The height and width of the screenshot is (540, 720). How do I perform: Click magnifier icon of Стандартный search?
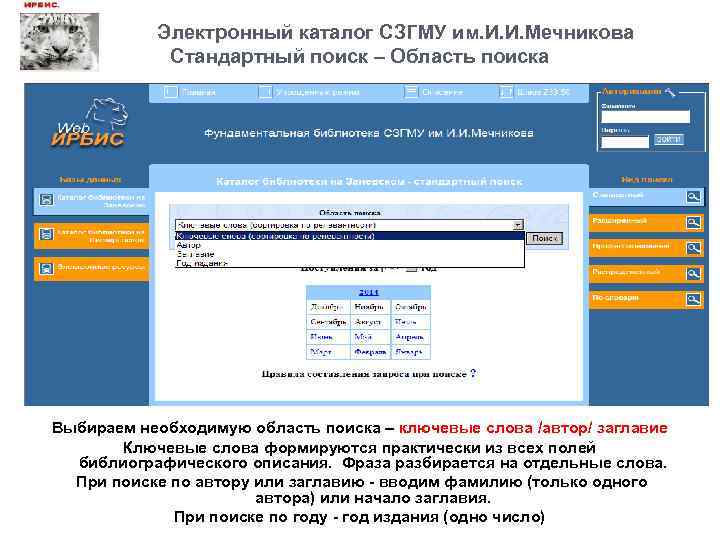[693, 197]
